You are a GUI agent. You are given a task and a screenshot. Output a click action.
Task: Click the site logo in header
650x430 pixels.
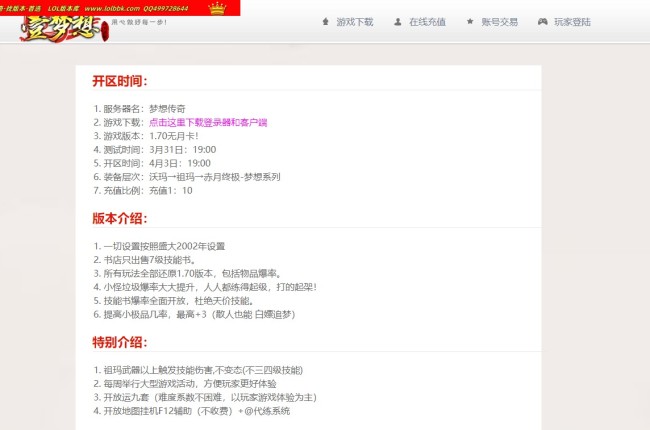click(64, 29)
